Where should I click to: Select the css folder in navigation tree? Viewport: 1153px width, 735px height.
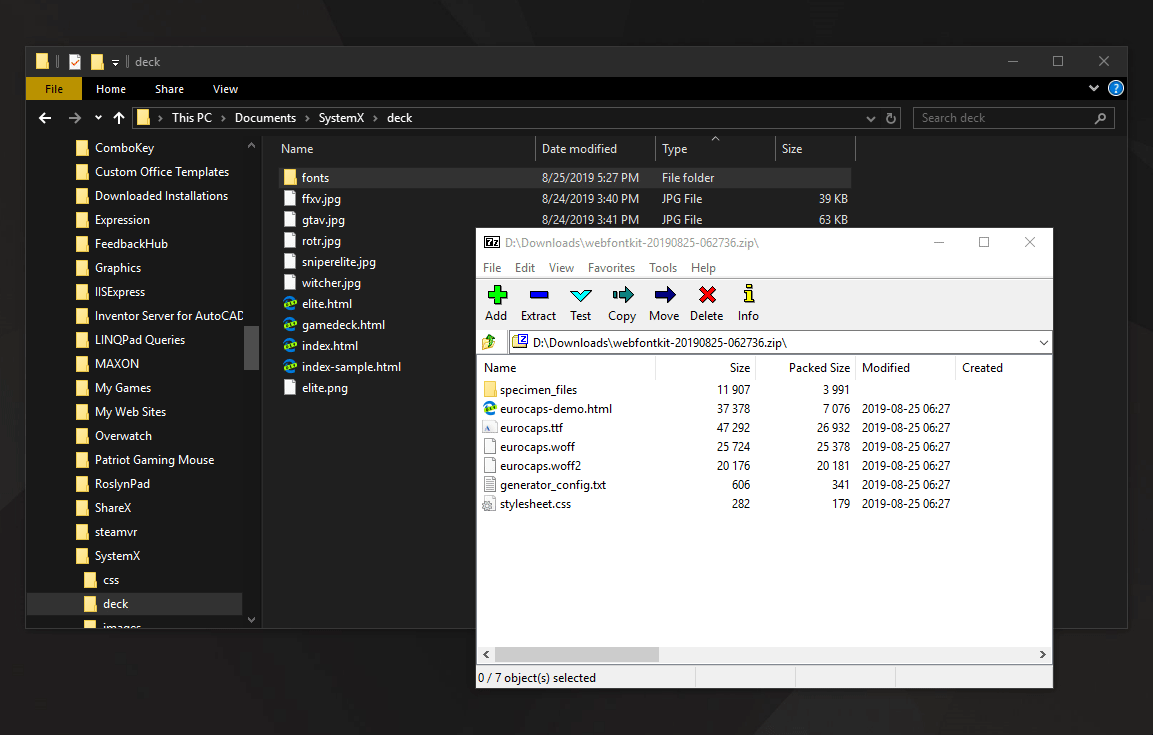click(x=111, y=580)
